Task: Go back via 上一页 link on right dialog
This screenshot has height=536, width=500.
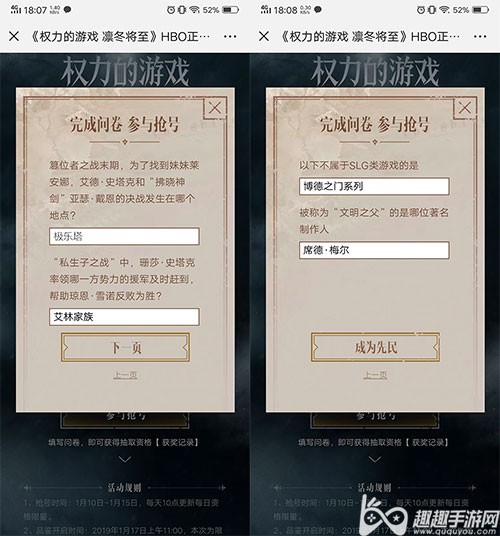Action: pos(375,375)
